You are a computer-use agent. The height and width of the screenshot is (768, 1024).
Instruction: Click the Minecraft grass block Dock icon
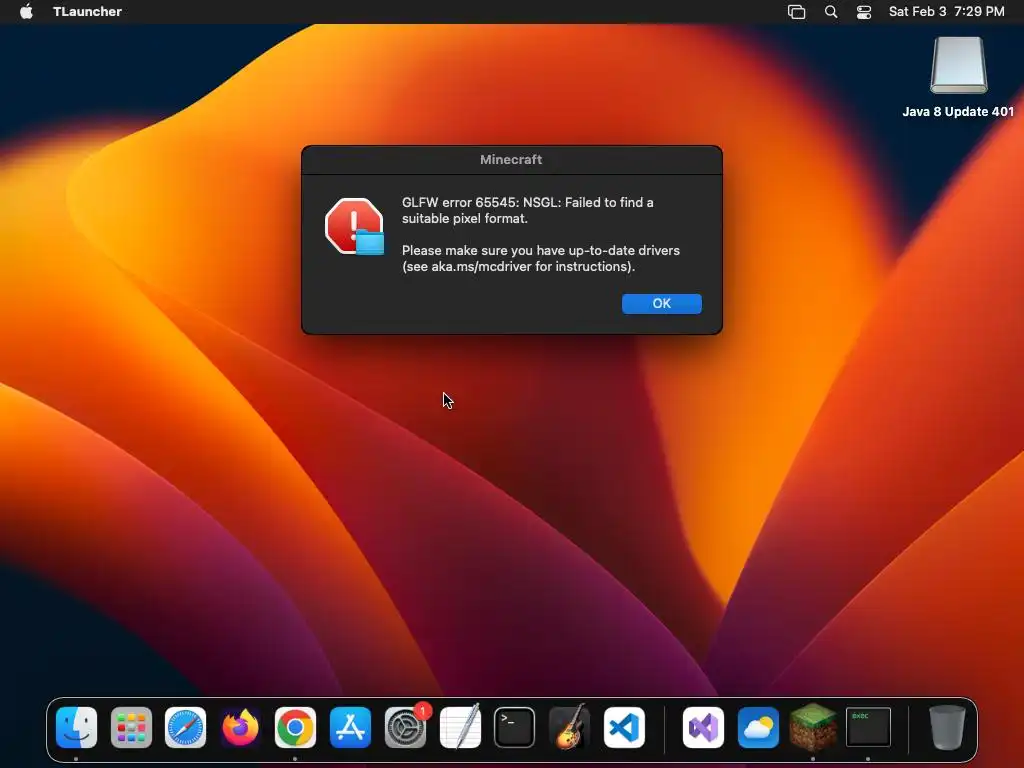click(x=813, y=728)
